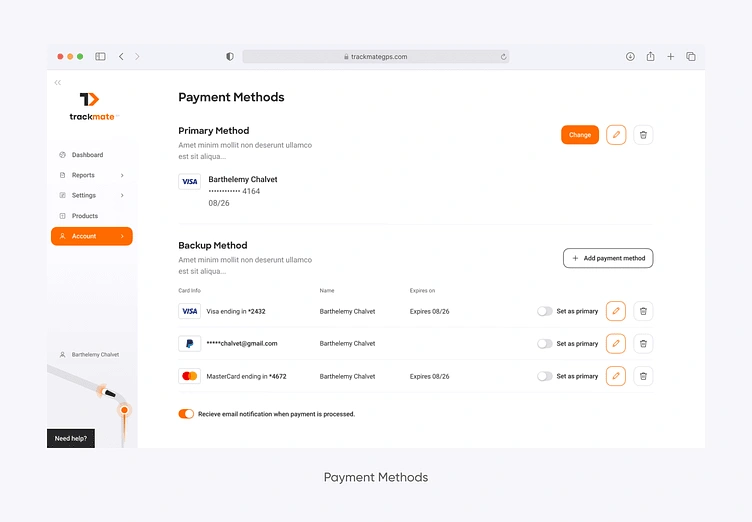Collapse the sidebar with double-chevron icon

(58, 83)
